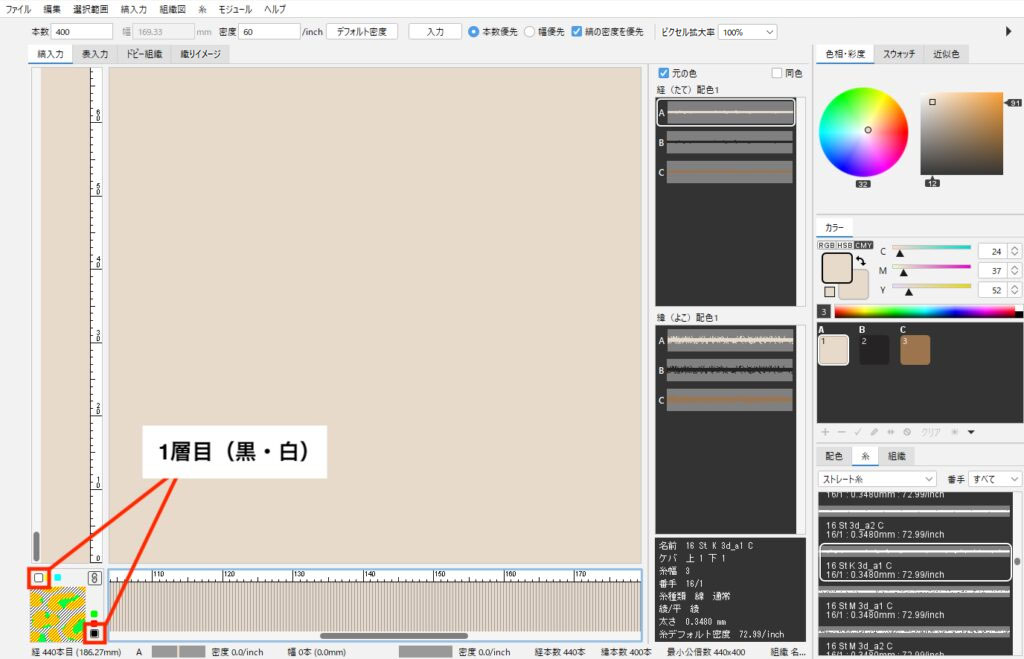Open the ストレート糸 yarn type dropdown
1024x659 pixels.
tap(876, 479)
